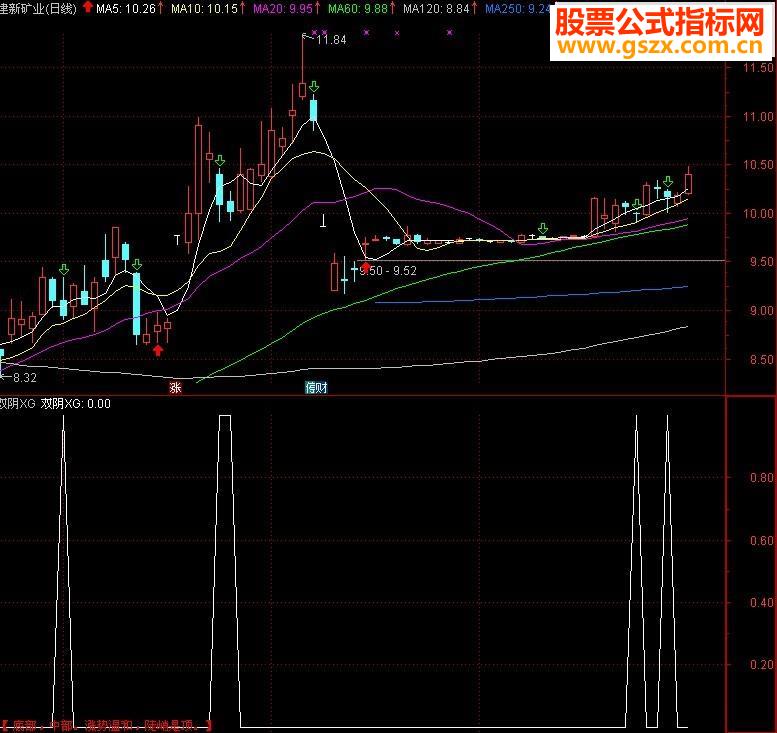Select the blue MA250 label
The image size is (777, 733).
tap(518, 8)
